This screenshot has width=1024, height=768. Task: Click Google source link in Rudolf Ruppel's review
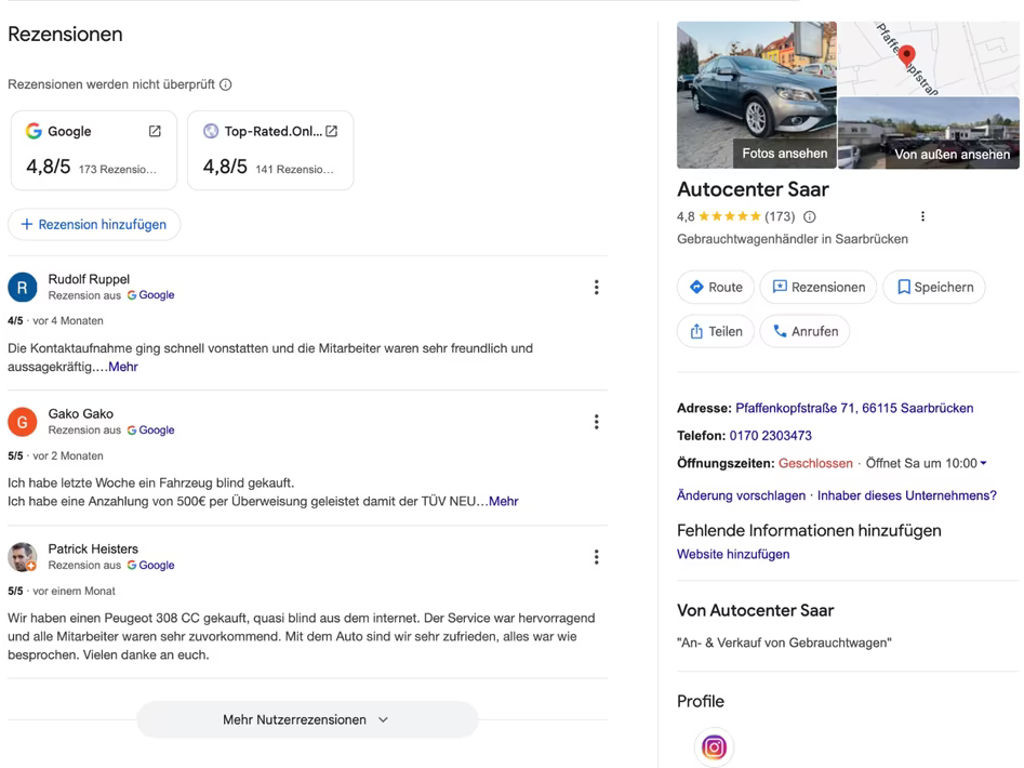151,295
